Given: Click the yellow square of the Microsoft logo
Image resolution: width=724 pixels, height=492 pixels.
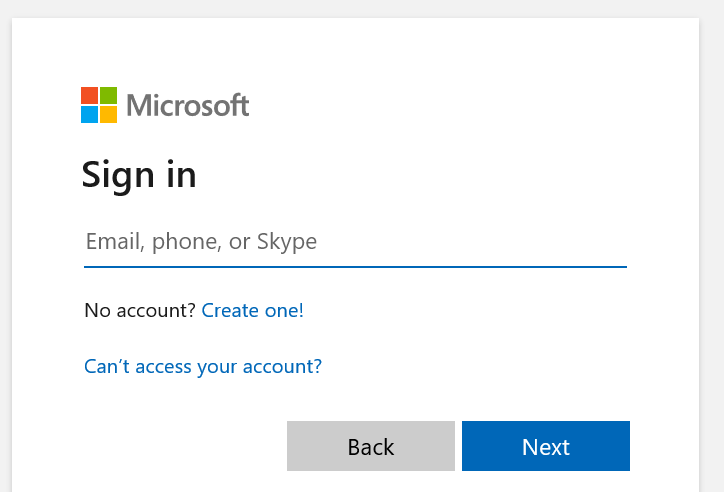Looking at the screenshot, I should coord(108,114).
